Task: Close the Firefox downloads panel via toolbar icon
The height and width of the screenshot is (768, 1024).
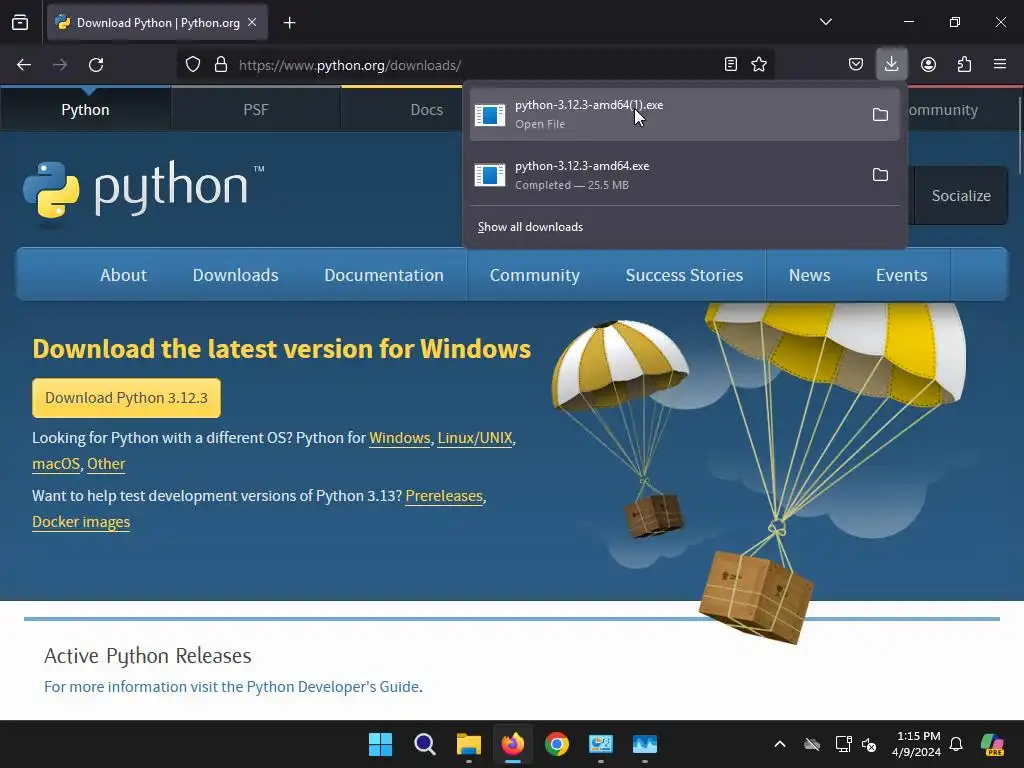Action: point(891,64)
